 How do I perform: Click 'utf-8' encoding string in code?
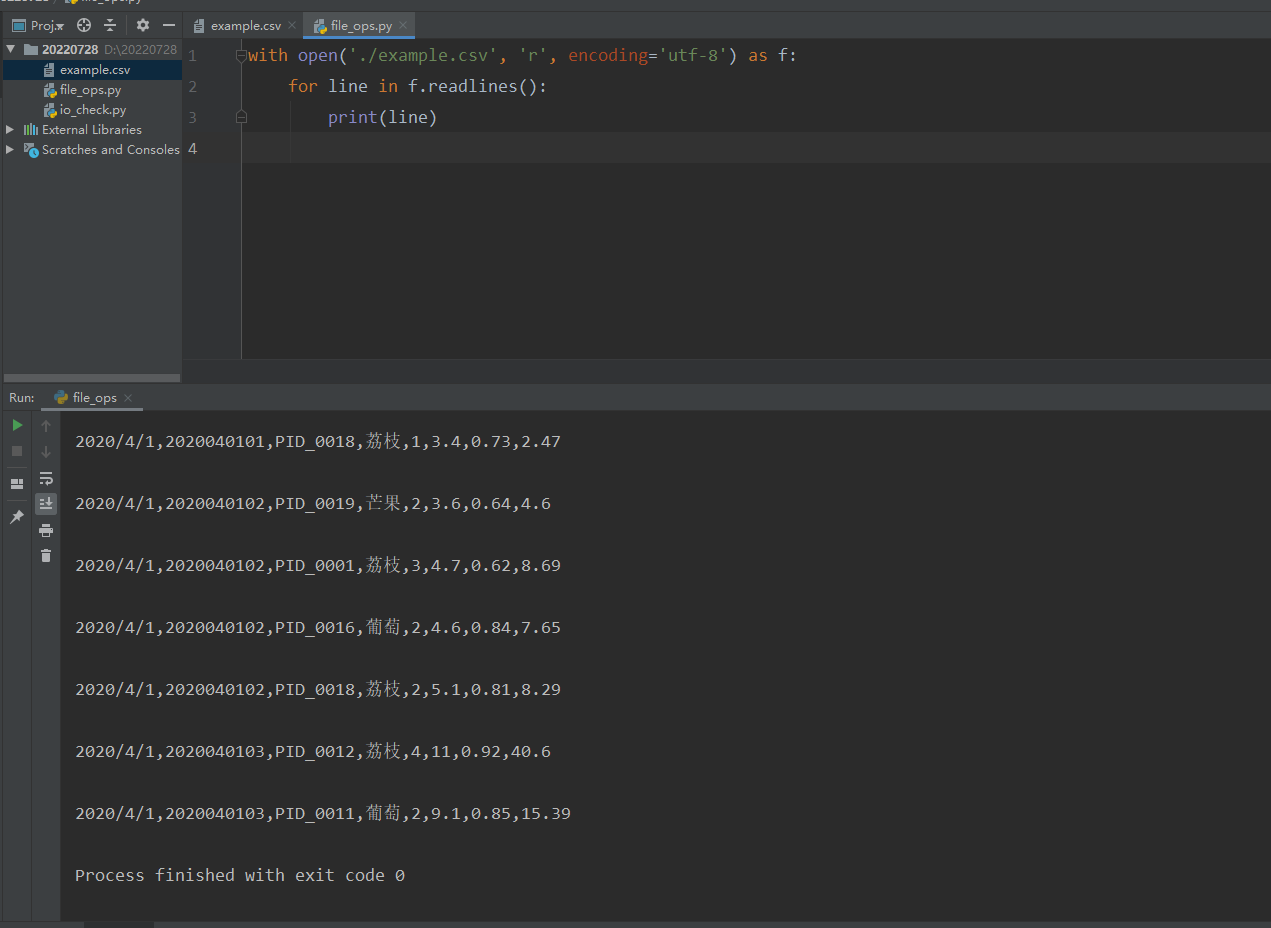click(693, 56)
